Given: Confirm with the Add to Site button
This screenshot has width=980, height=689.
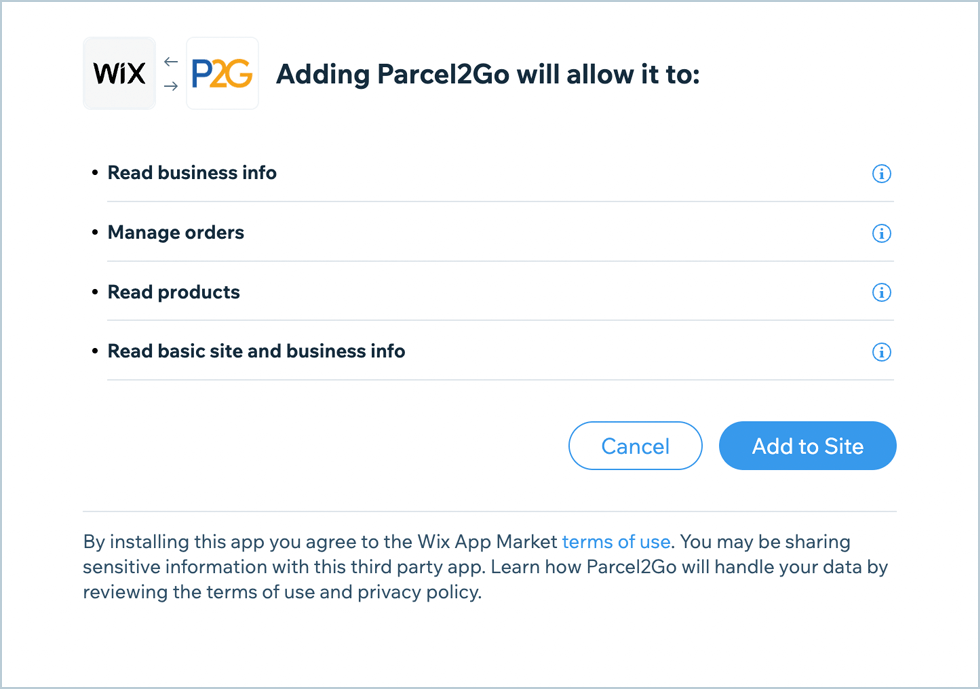Looking at the screenshot, I should click(x=807, y=446).
